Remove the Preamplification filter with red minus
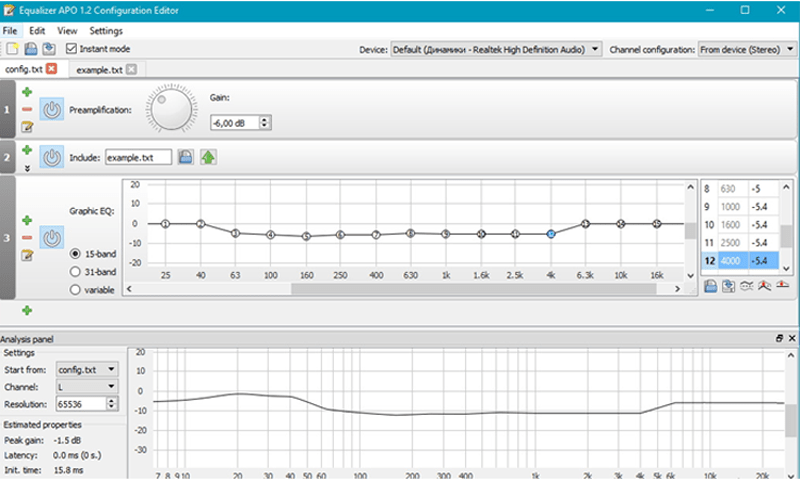 click(x=27, y=109)
